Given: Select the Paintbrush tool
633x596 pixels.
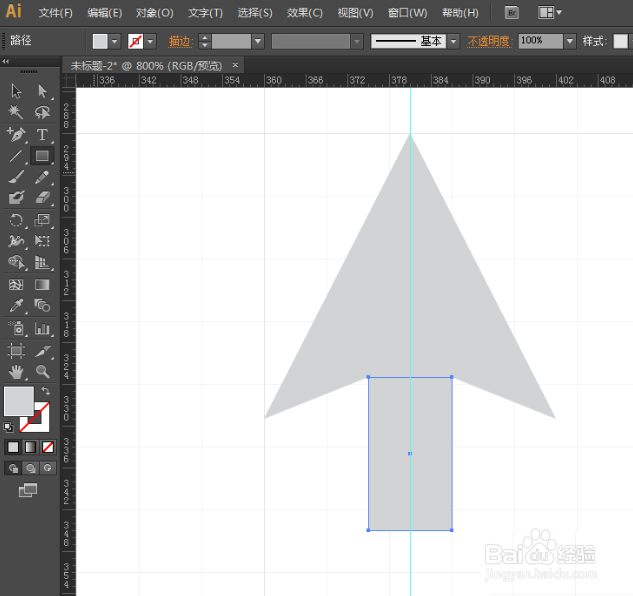Looking at the screenshot, I should (x=16, y=177).
